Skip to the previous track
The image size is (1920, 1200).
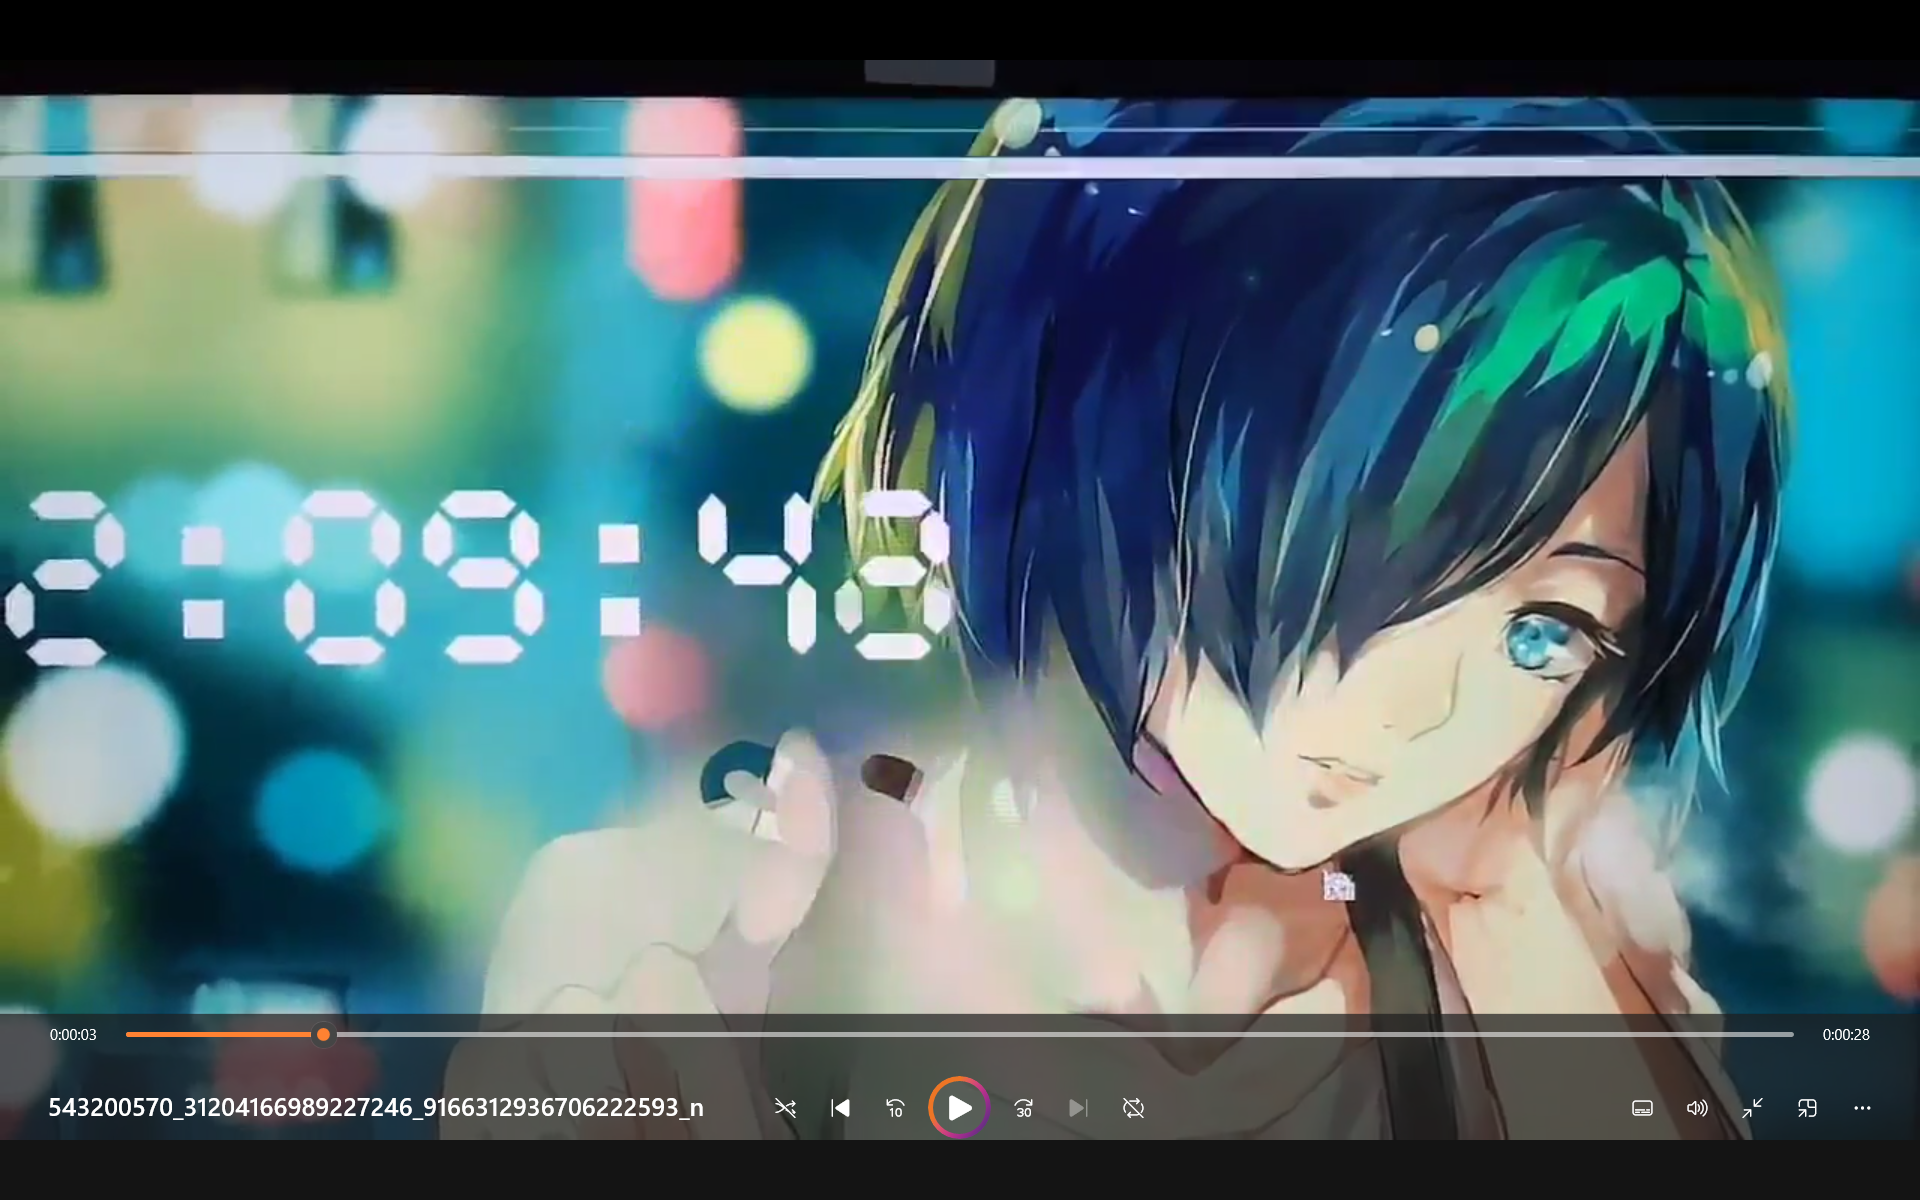pos(840,1108)
